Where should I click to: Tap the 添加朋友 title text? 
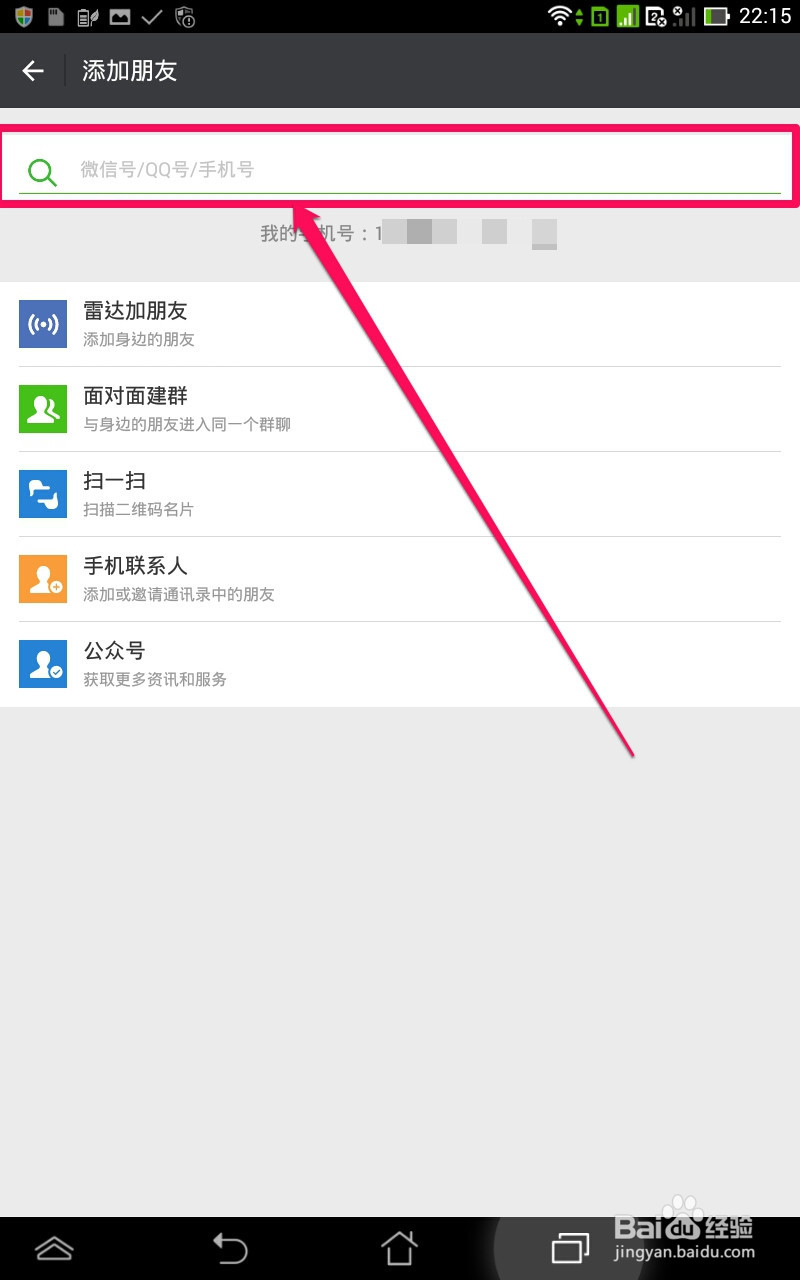130,70
